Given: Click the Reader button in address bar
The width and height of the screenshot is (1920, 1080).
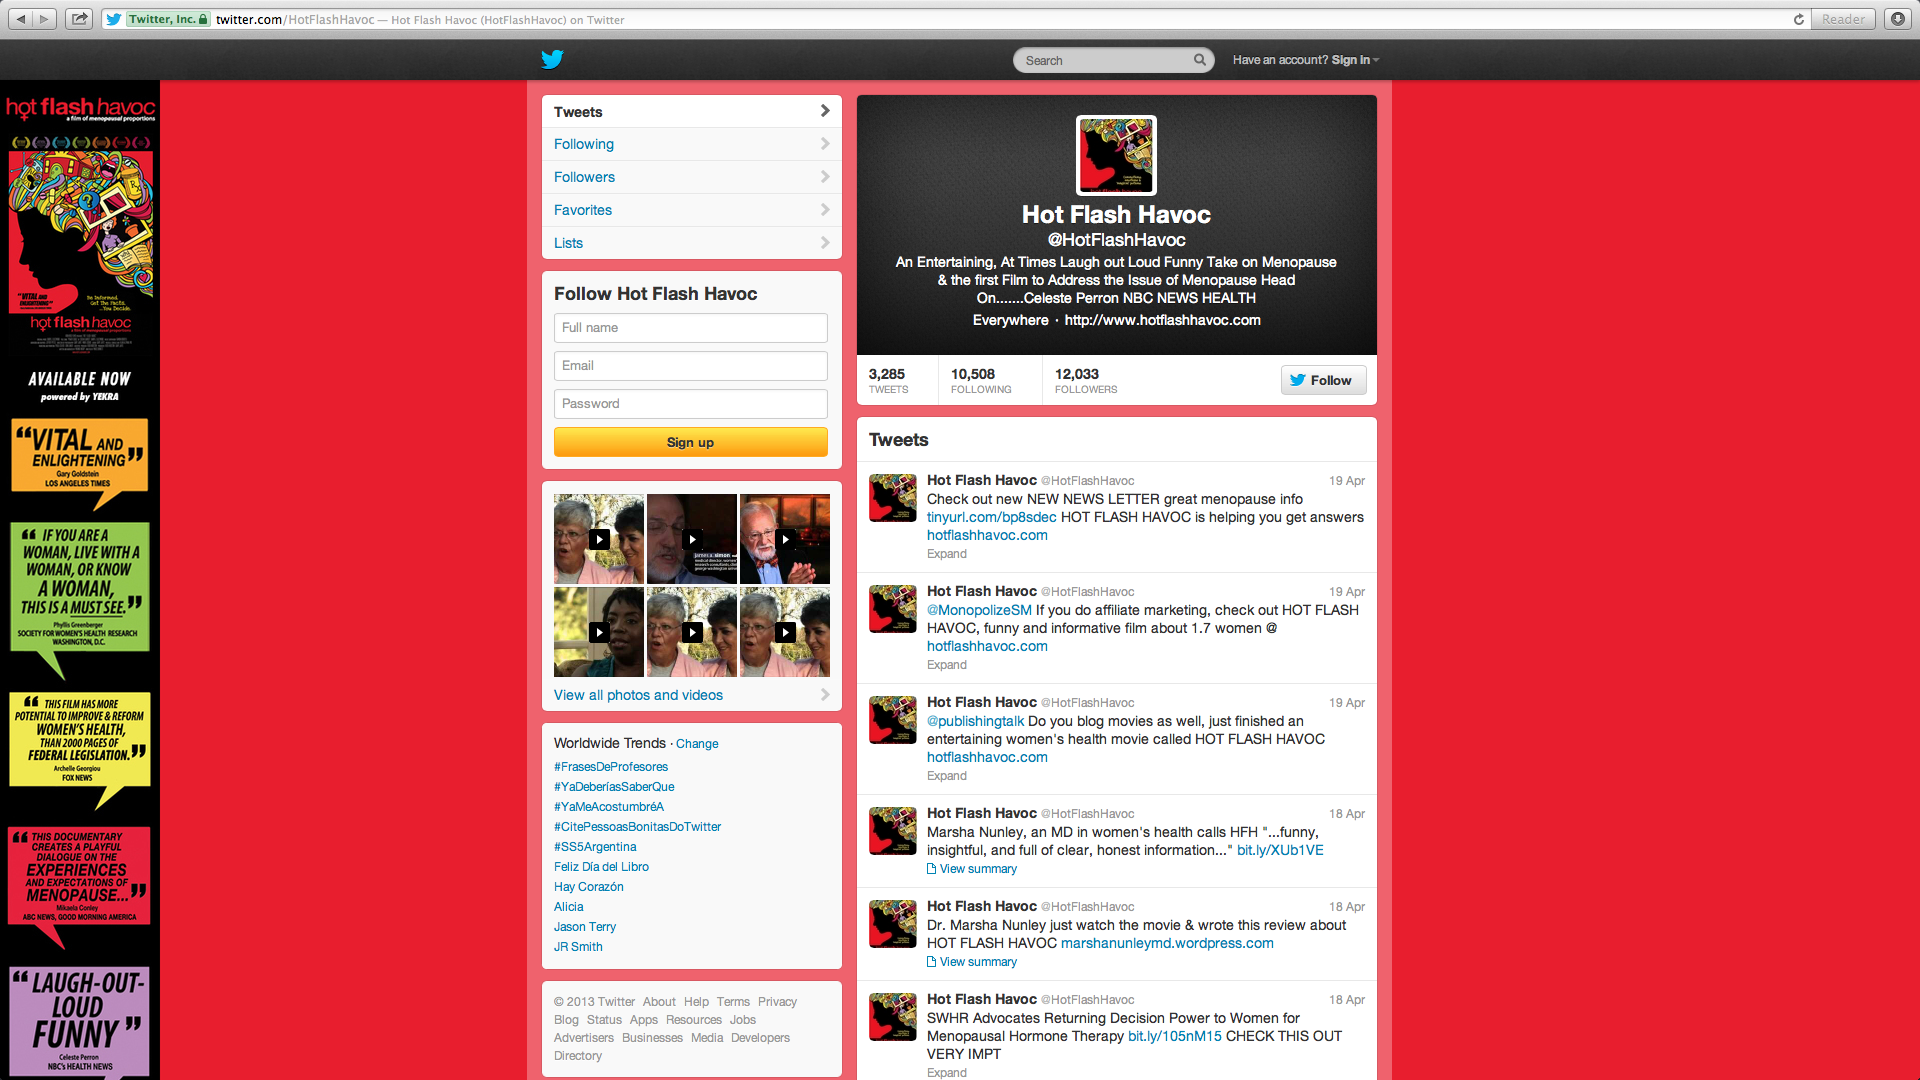Looking at the screenshot, I should (x=1843, y=19).
